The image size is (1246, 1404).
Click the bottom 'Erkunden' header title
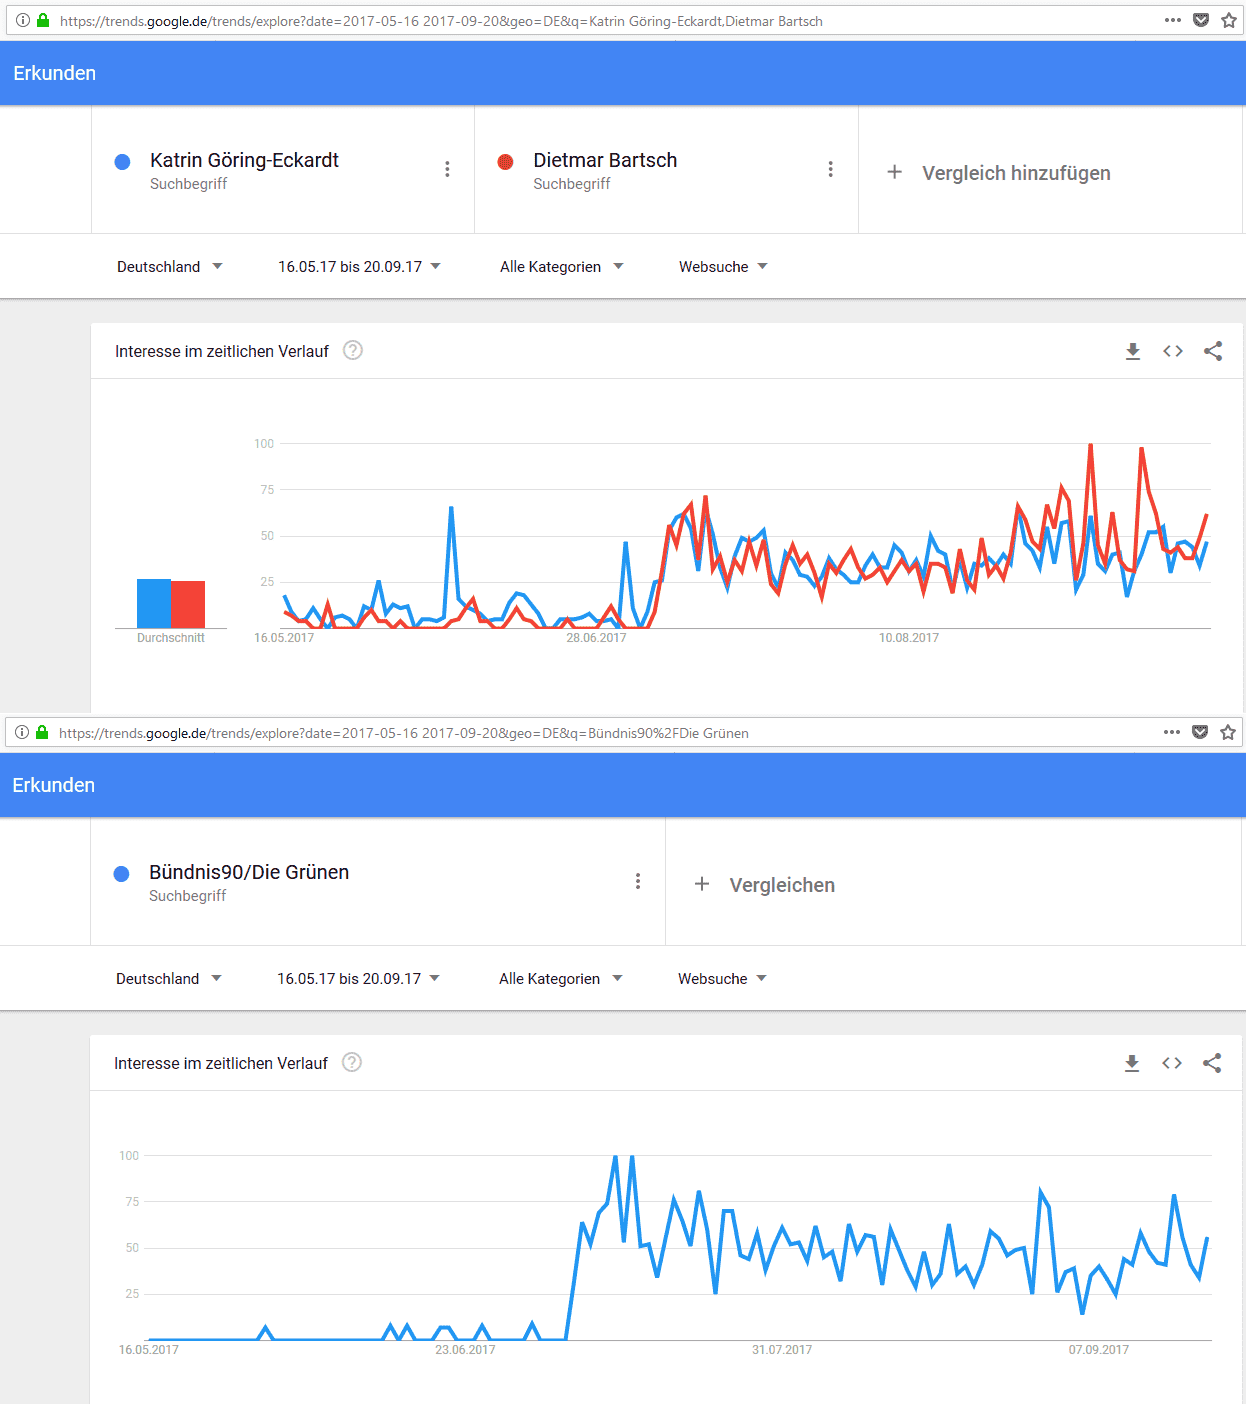coord(54,785)
